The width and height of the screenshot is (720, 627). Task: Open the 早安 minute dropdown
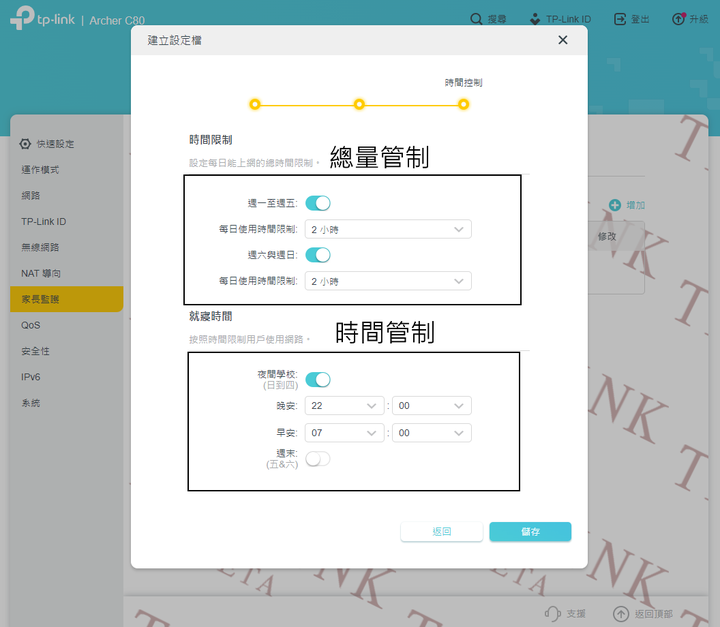click(x=432, y=433)
